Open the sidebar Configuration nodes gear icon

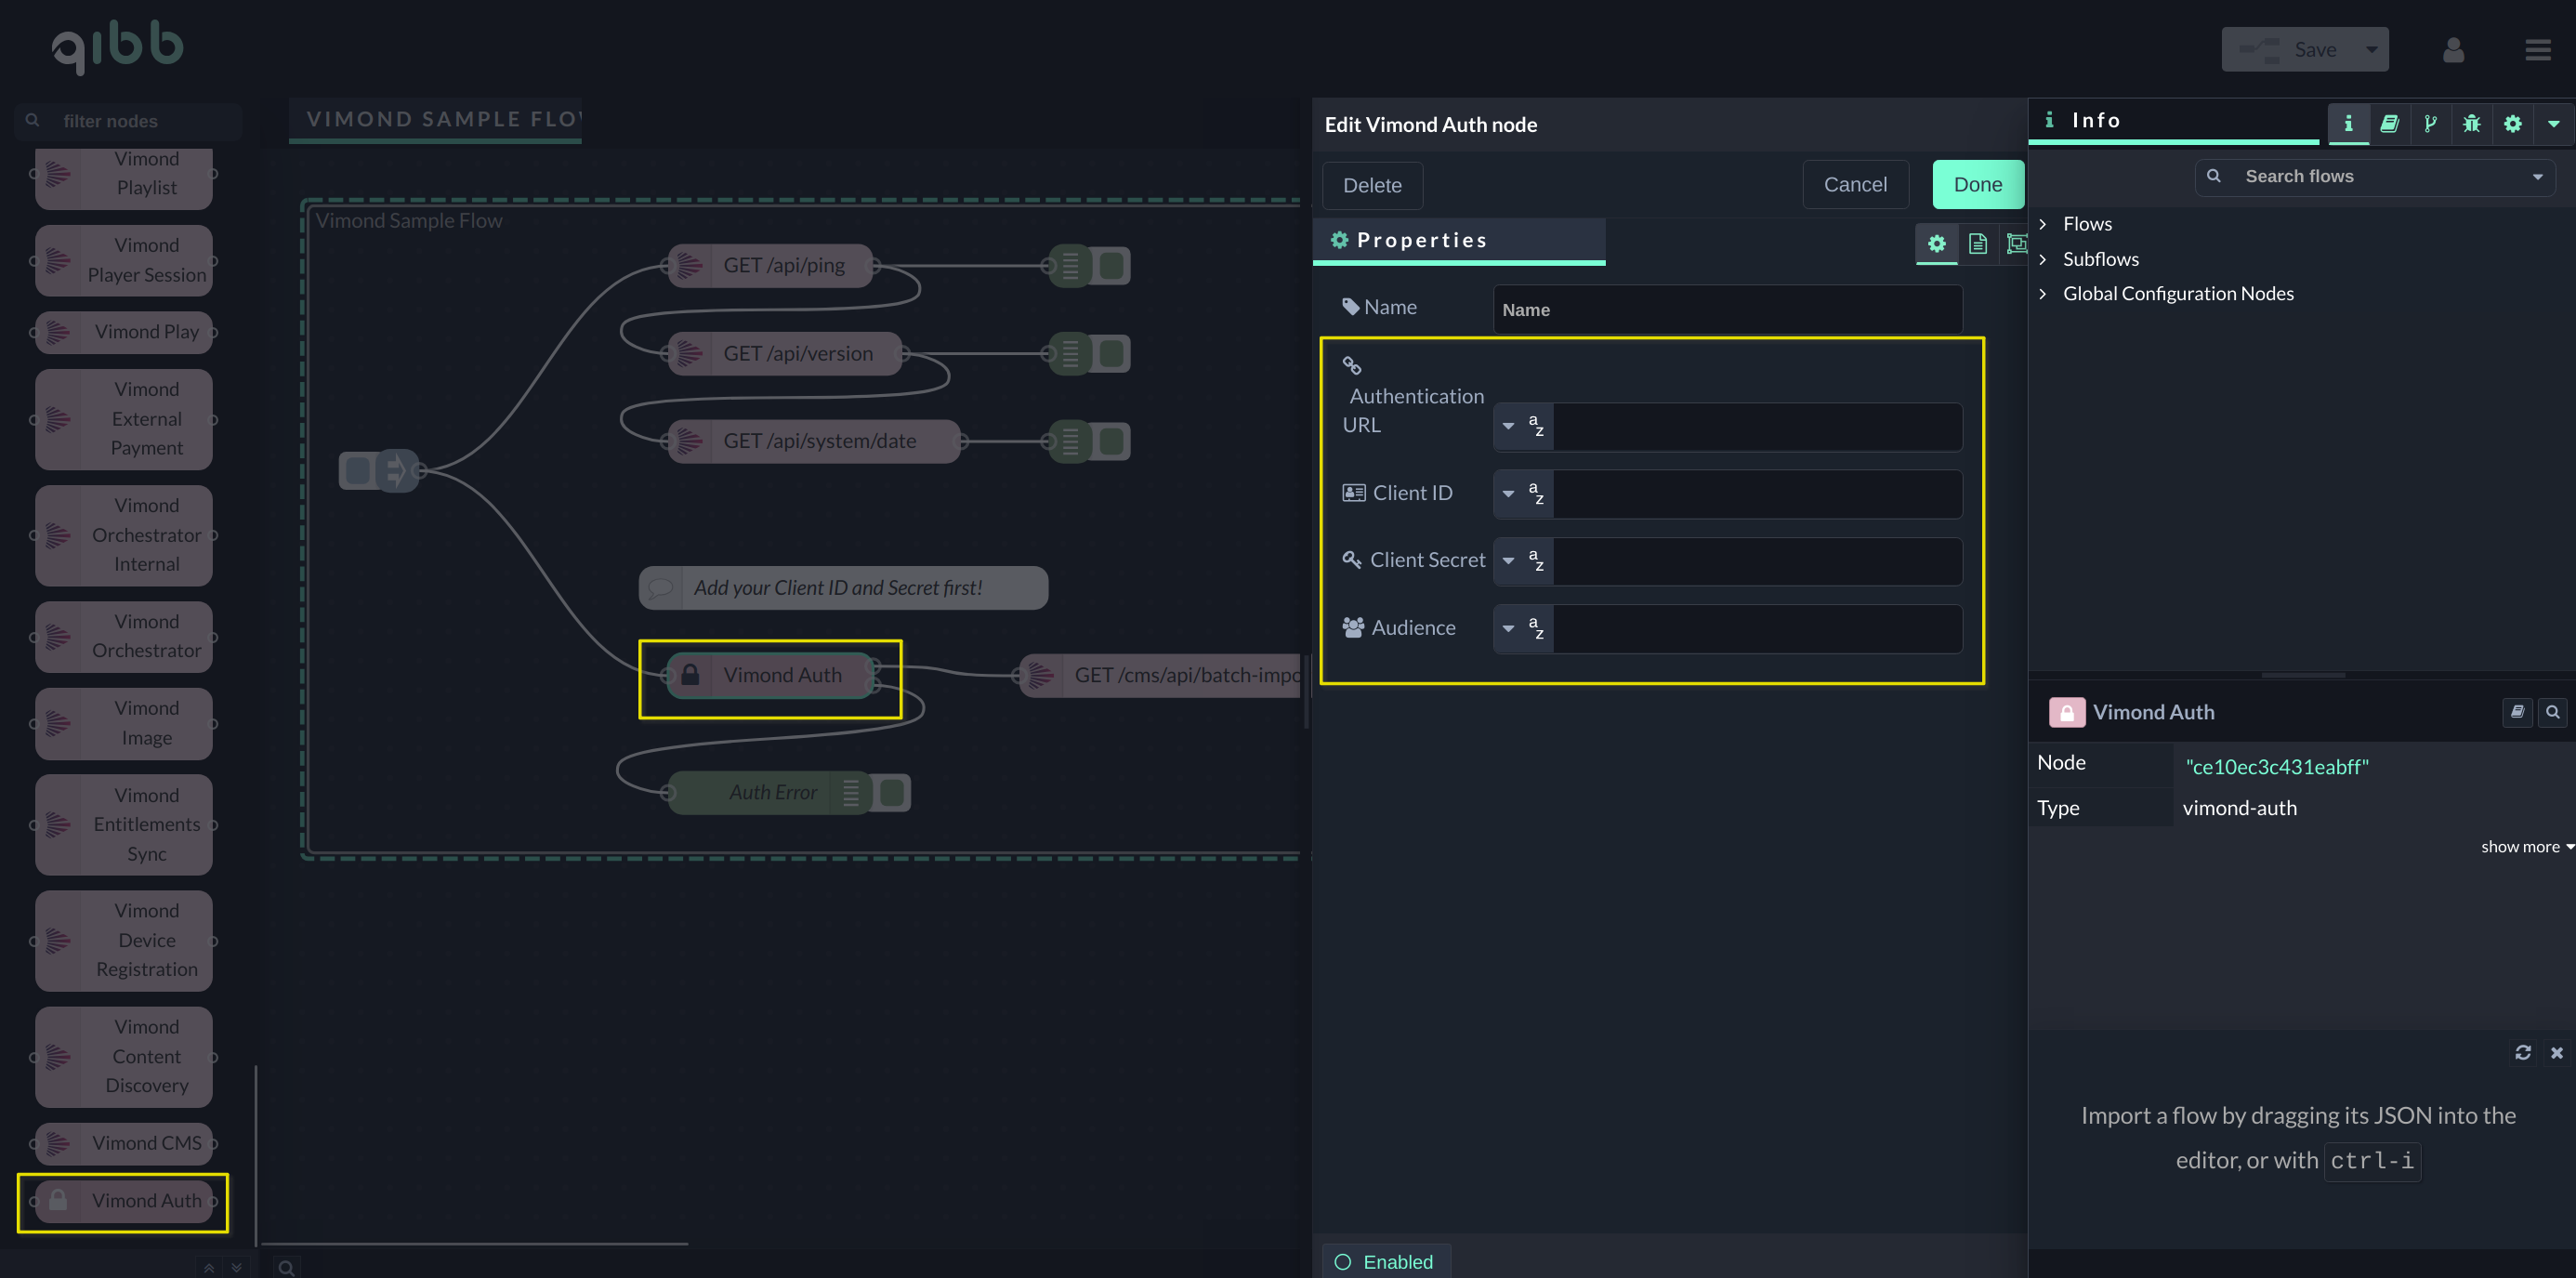[2512, 124]
